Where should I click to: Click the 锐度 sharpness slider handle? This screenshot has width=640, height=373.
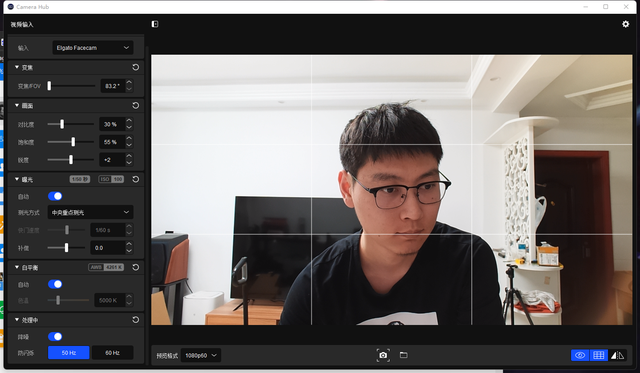tap(71, 160)
